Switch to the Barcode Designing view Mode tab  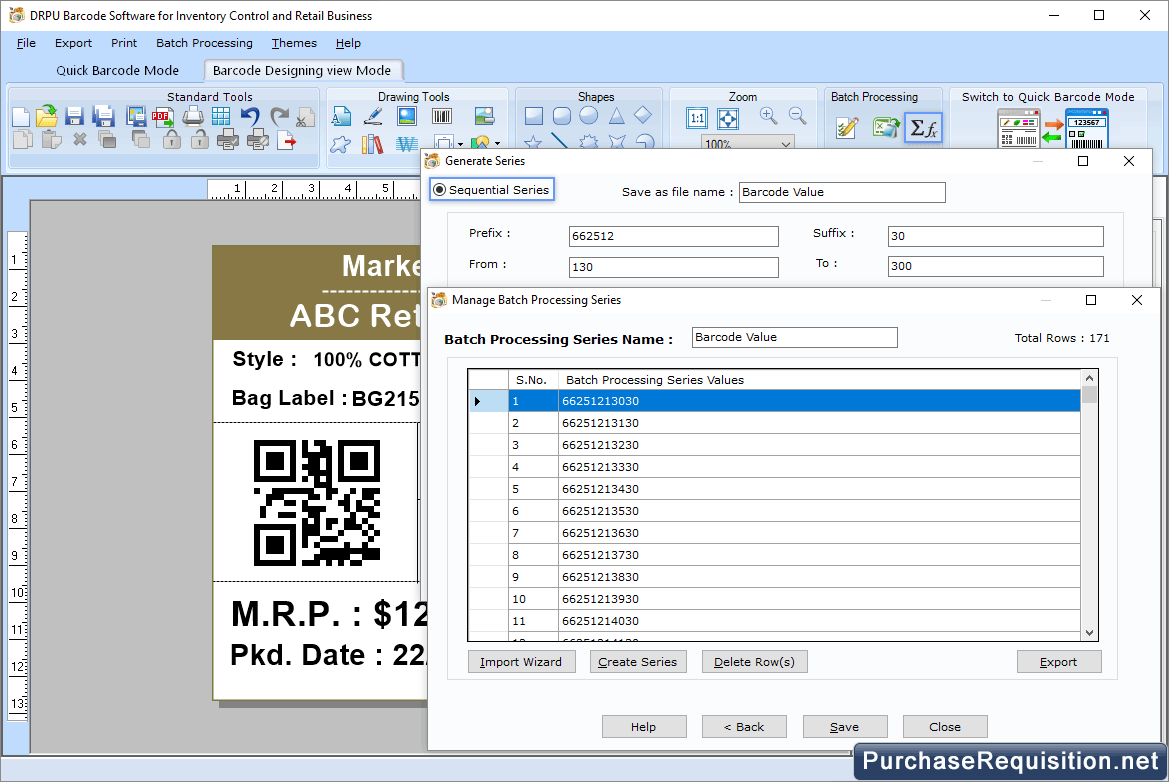coord(303,71)
